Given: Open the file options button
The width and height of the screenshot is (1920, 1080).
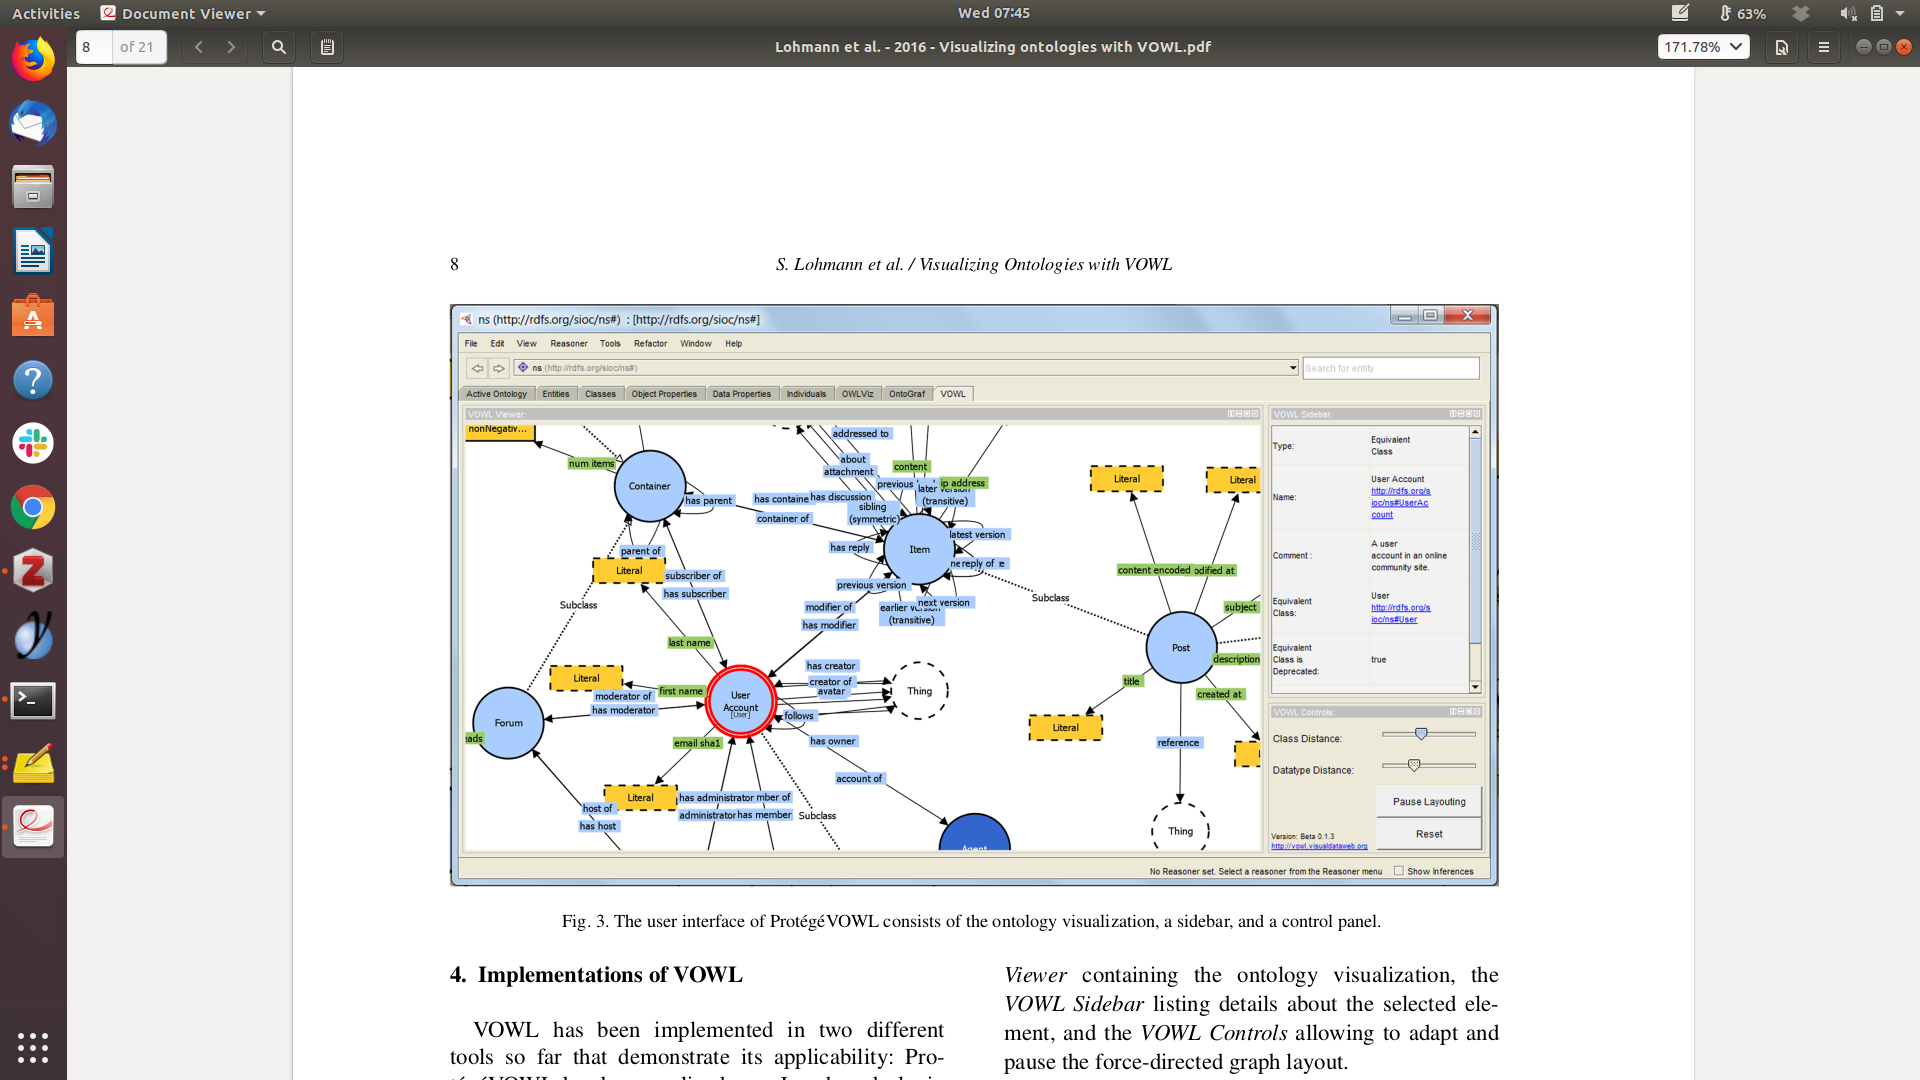Looking at the screenshot, I should [x=1781, y=47].
